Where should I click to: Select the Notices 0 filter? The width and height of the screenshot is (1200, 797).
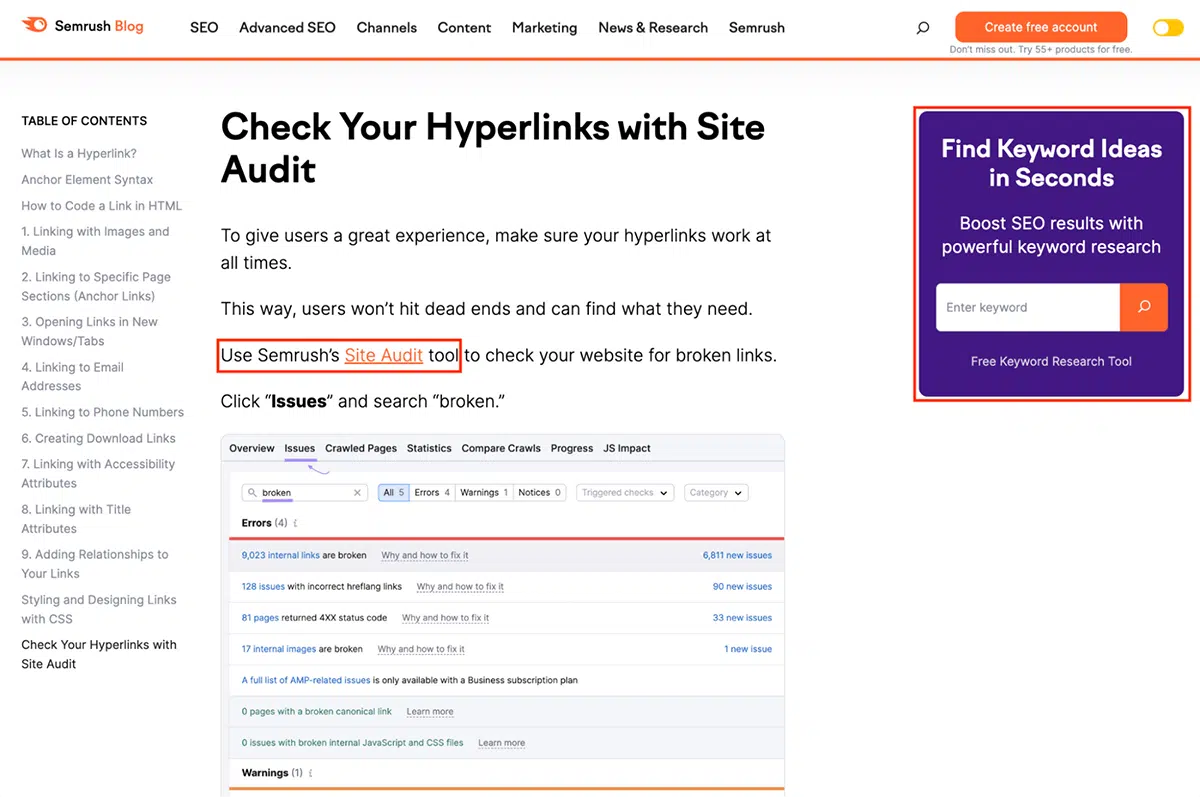pyautogui.click(x=540, y=492)
